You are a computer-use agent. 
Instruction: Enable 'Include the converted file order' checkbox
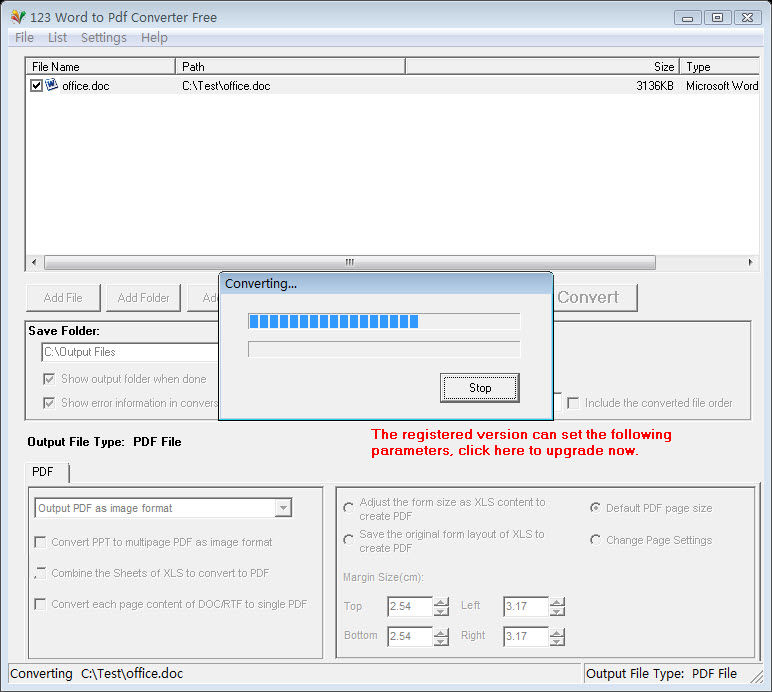pyautogui.click(x=573, y=403)
